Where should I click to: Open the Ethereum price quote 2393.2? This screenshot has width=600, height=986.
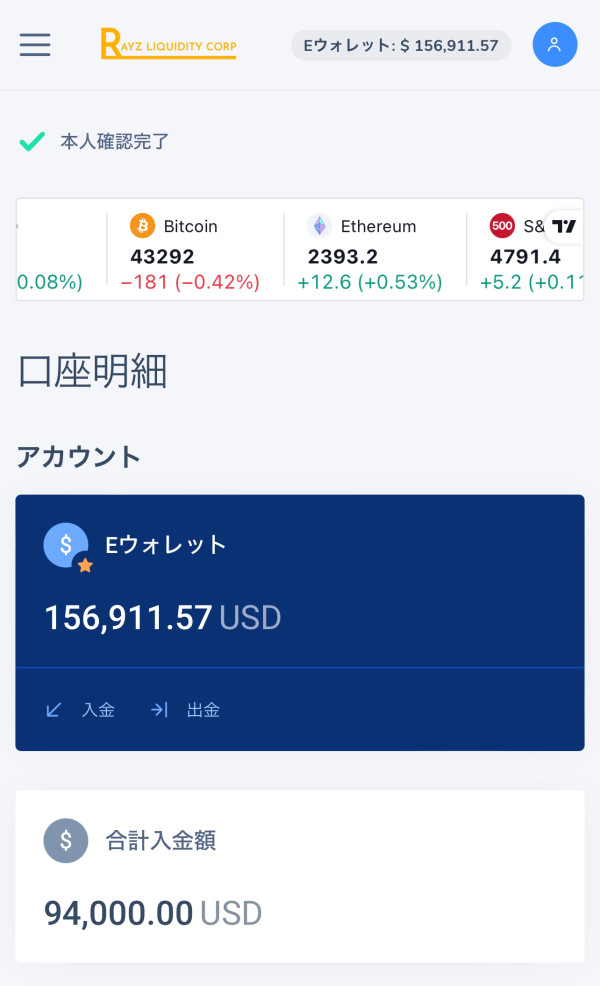342,257
